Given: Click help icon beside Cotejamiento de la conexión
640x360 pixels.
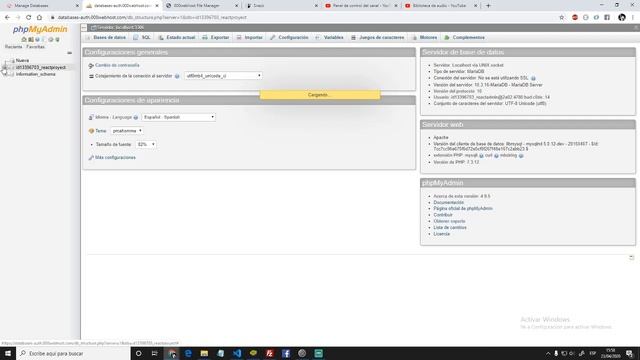Looking at the screenshot, I should coord(177,76).
